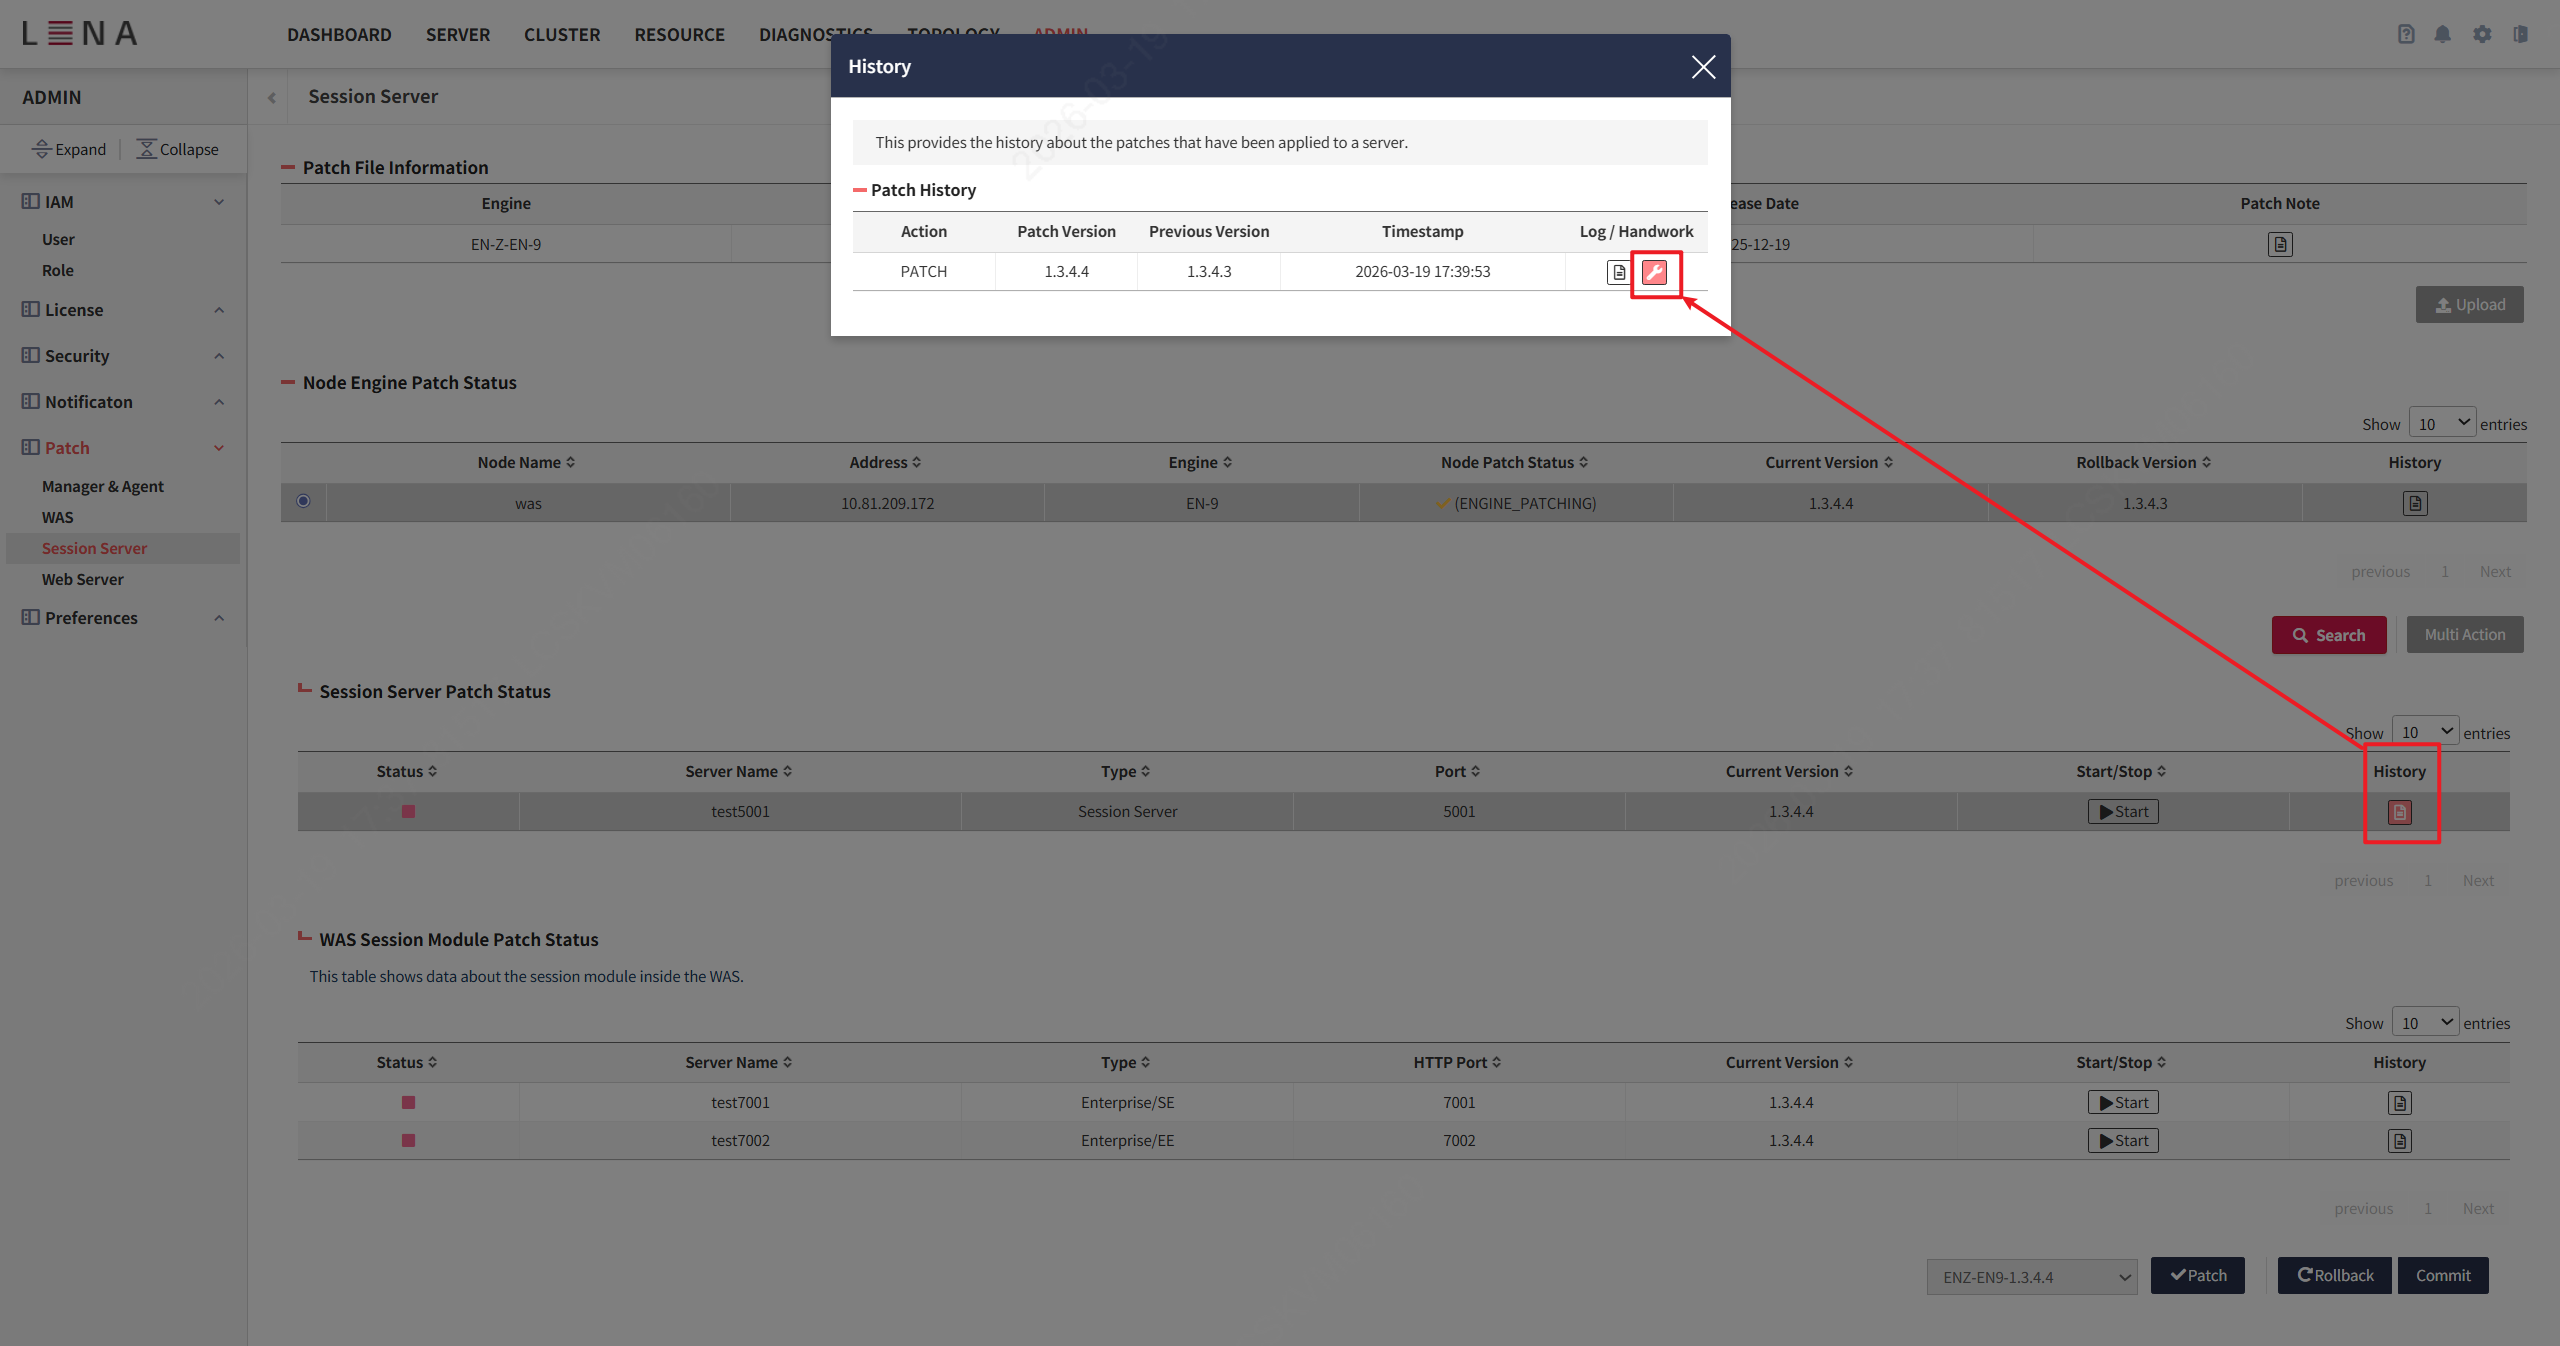Open the history icon for test7001
Viewport: 2560px width, 1346px height.
2399,1103
